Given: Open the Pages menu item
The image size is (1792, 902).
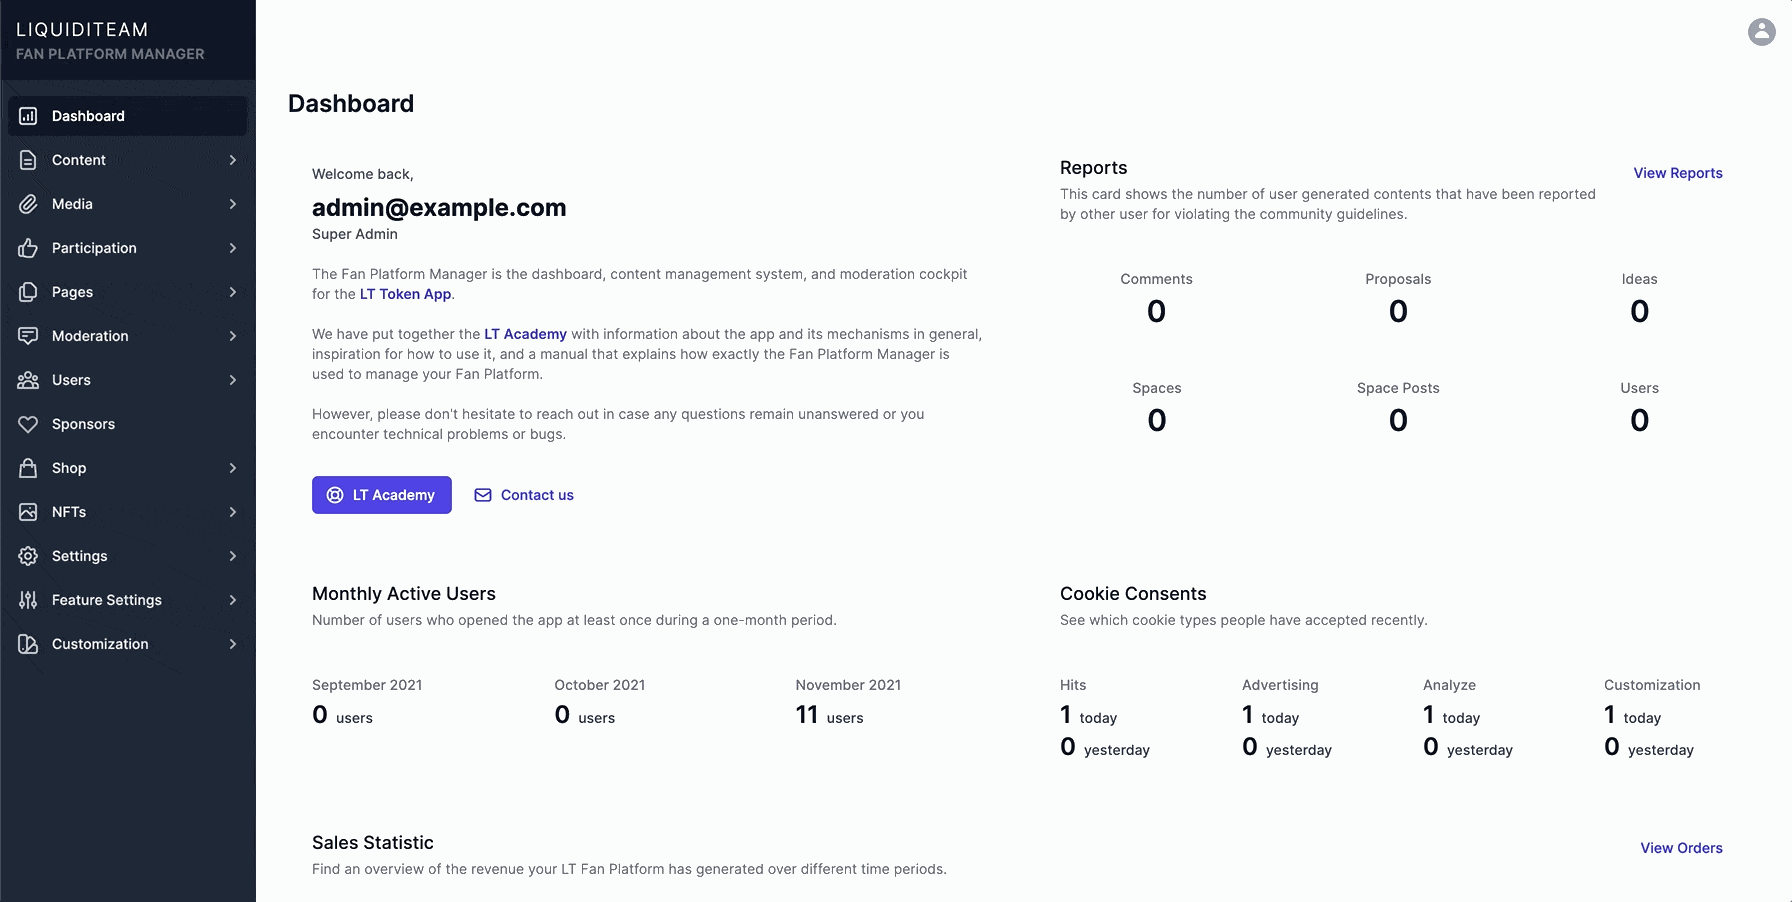Looking at the screenshot, I should click(x=71, y=292).
